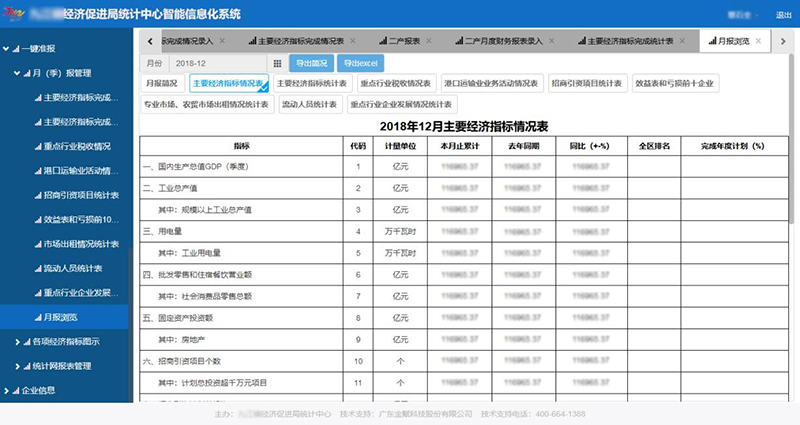Viewport: 800px width, 425px height.
Task: Close the 二产报表 tab
Action: pyautogui.click(x=429, y=41)
